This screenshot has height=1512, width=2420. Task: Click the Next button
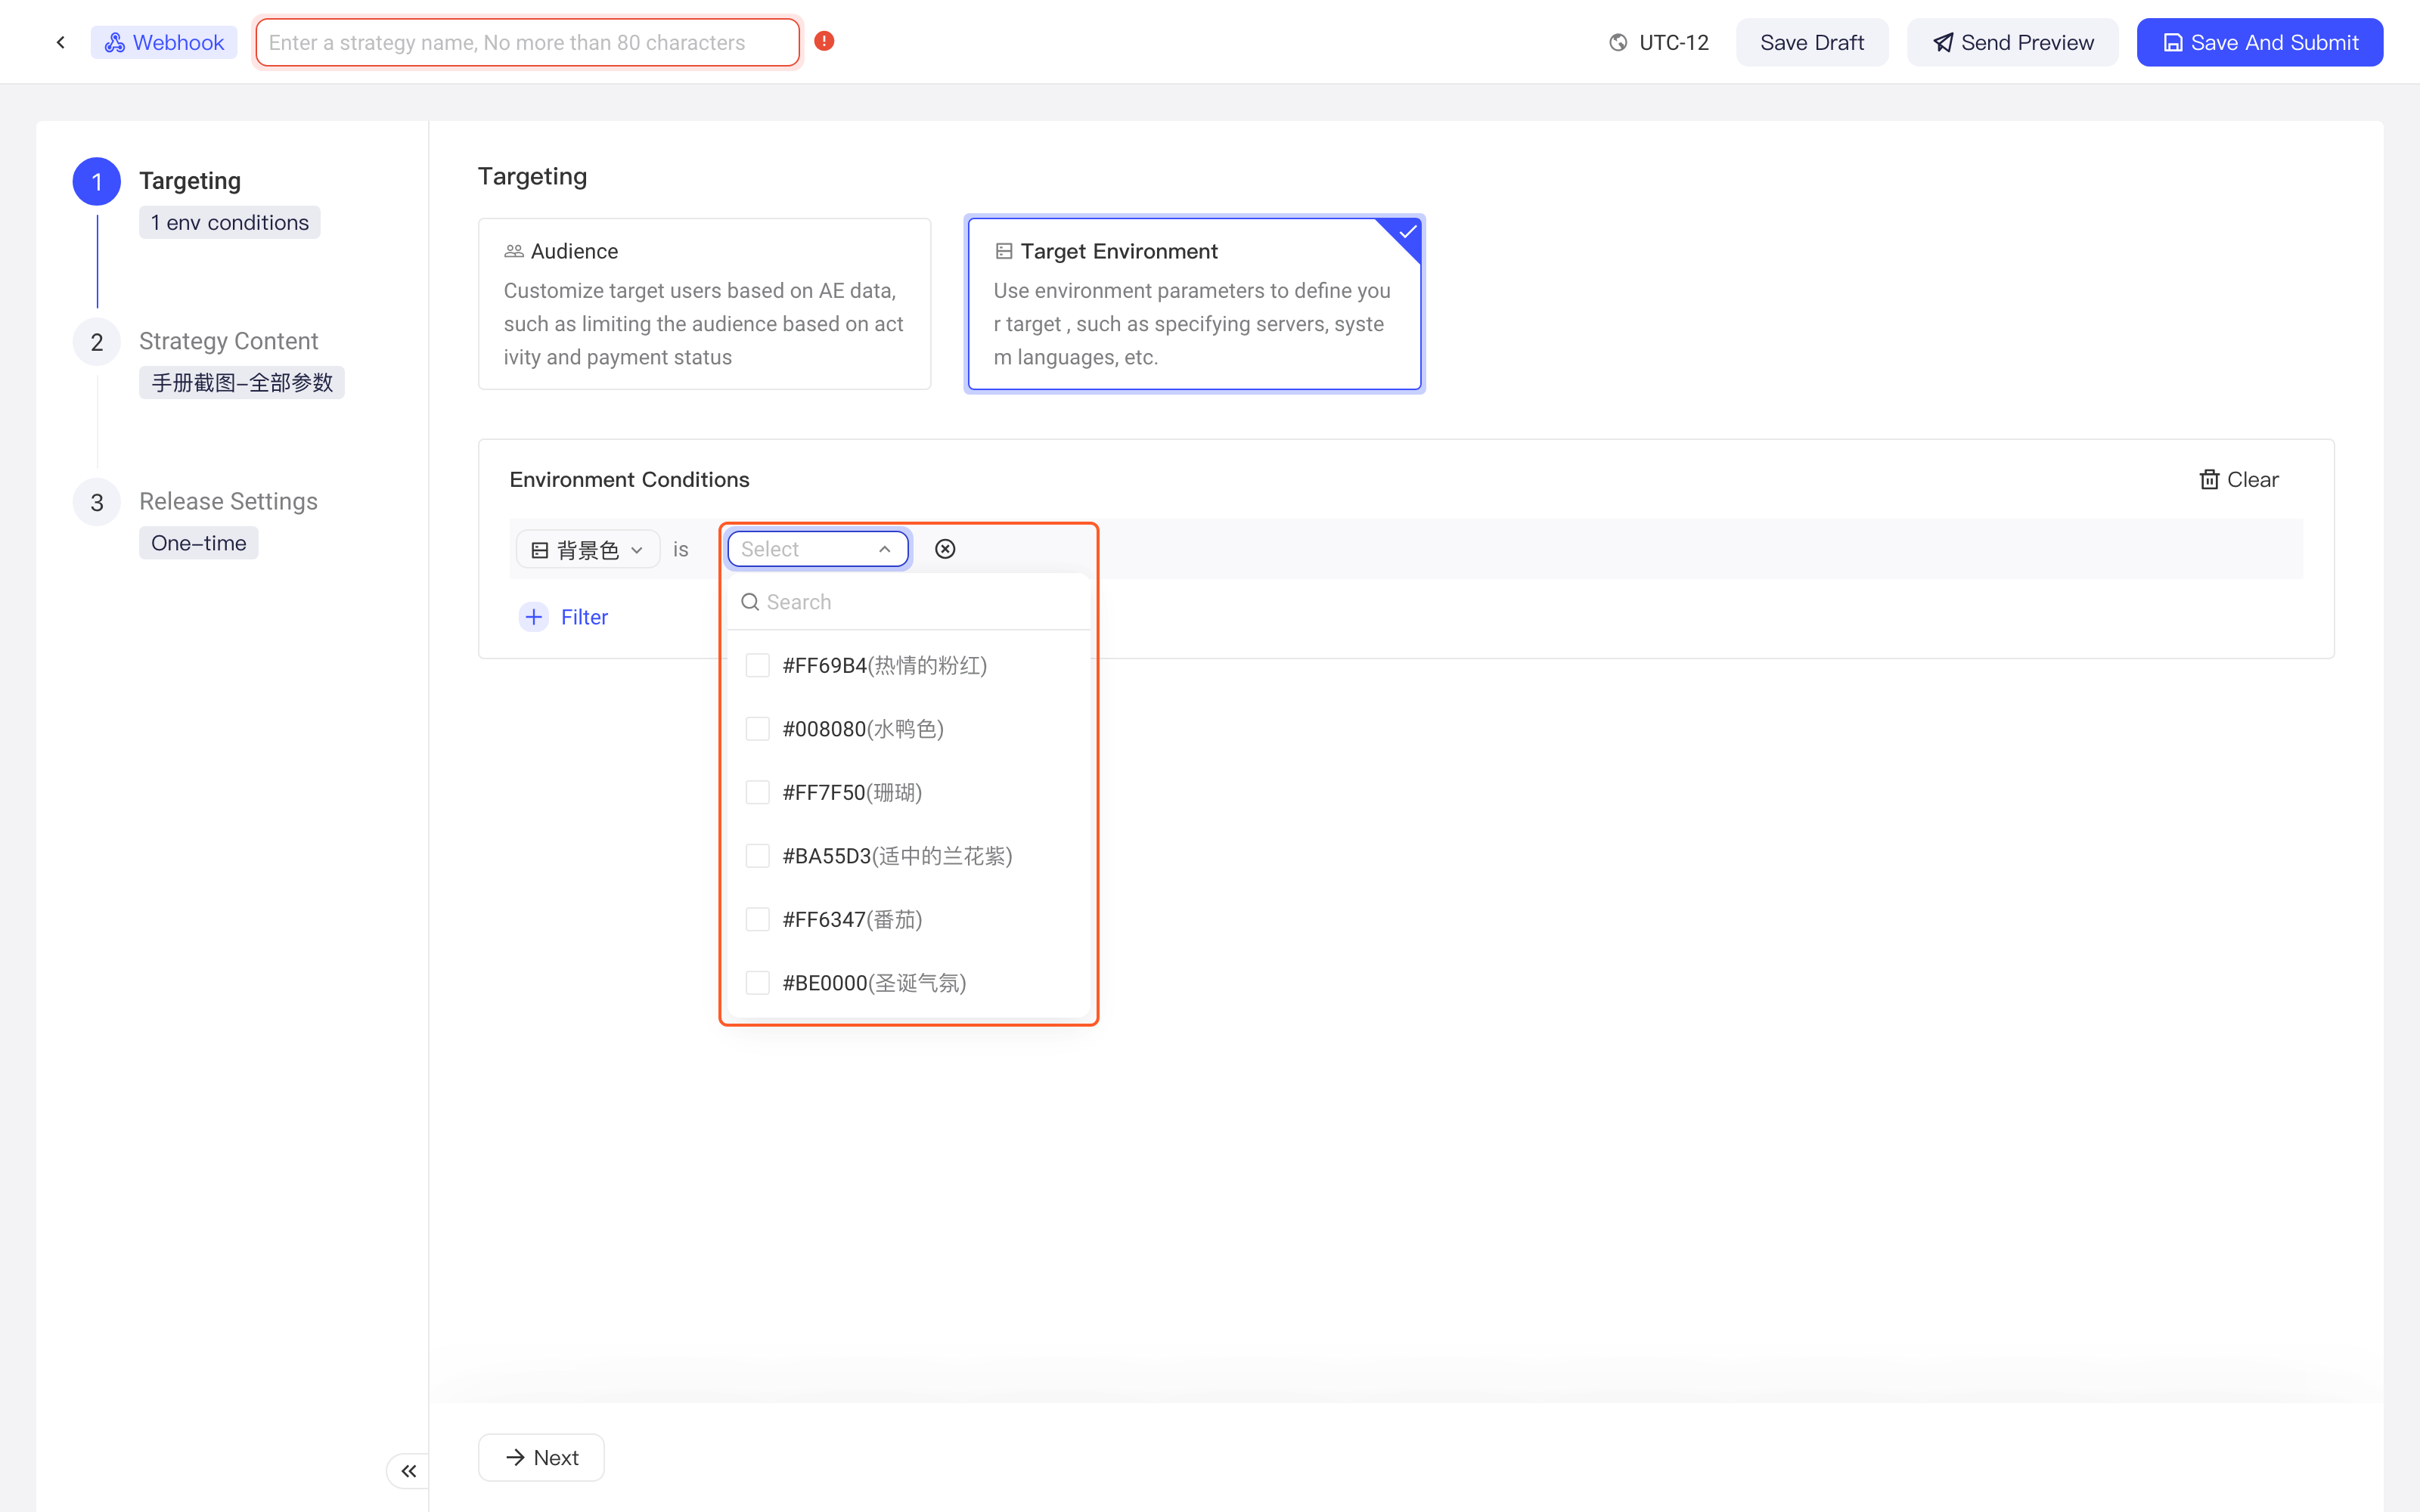pos(541,1457)
